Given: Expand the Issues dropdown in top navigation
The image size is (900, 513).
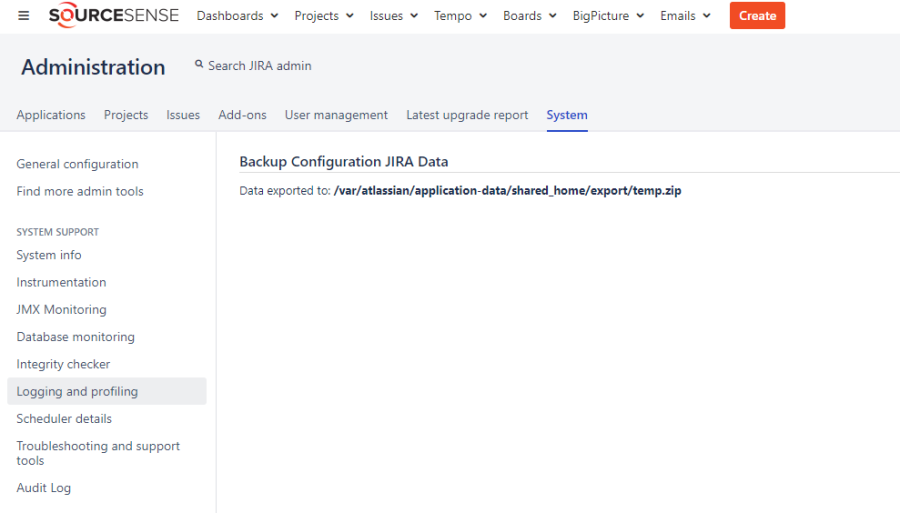Looking at the screenshot, I should (x=393, y=15).
